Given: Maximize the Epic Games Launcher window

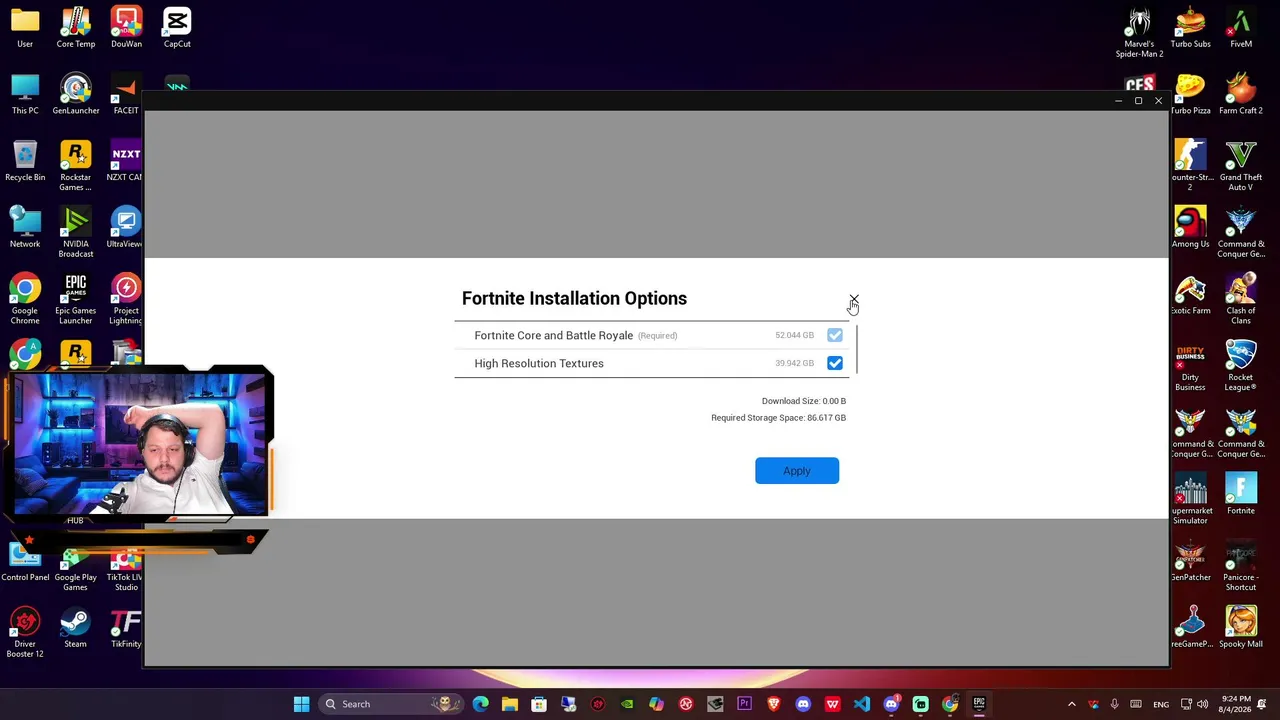Looking at the screenshot, I should point(1138,101).
